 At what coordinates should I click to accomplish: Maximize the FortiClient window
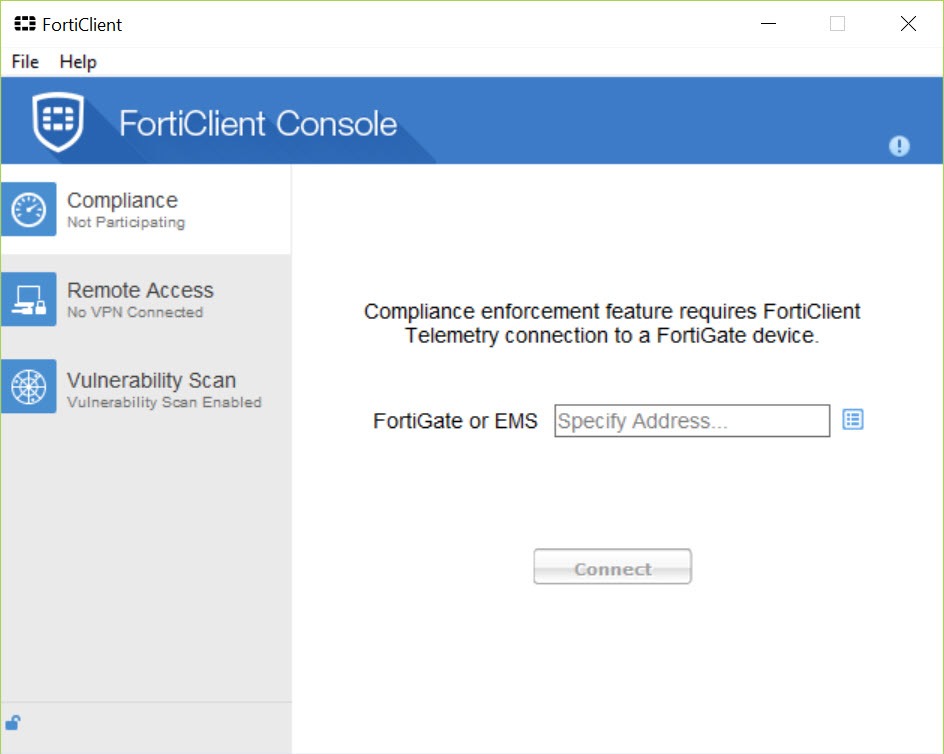click(837, 24)
